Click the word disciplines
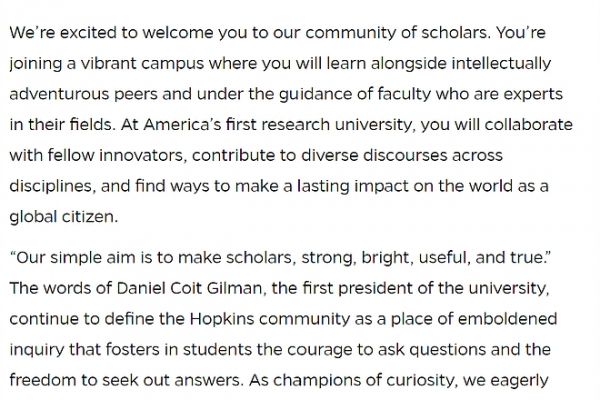 [51, 186]
